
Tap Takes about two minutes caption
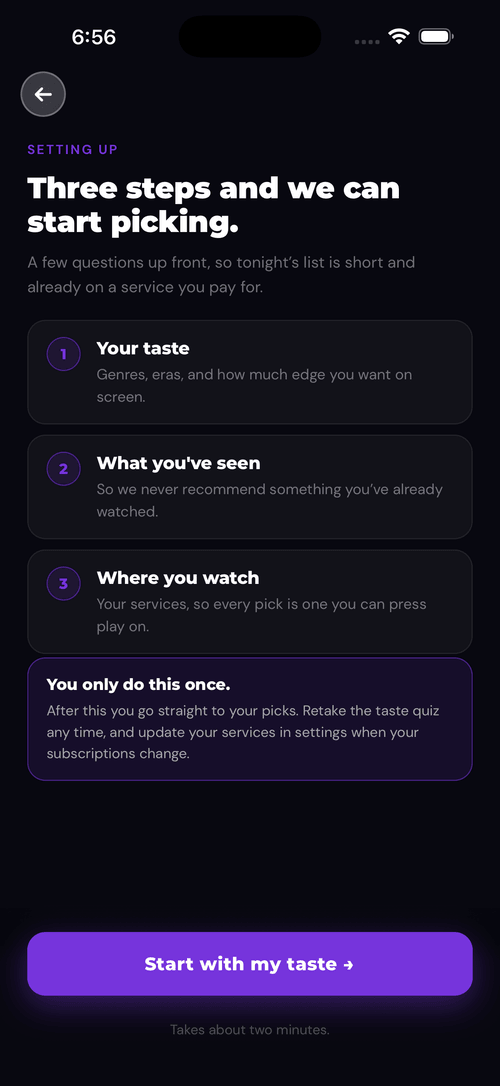coord(250,1030)
